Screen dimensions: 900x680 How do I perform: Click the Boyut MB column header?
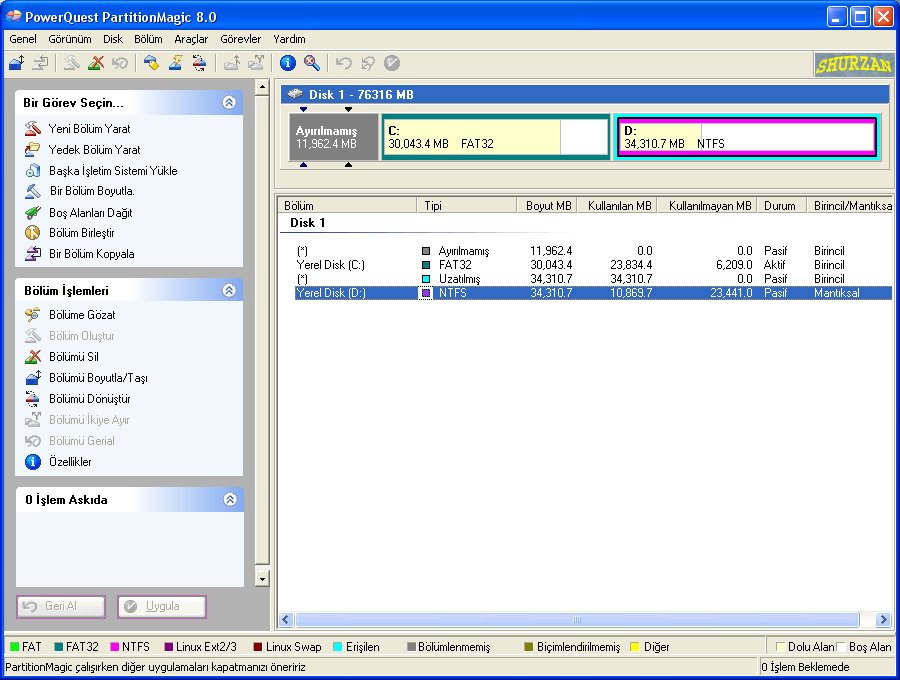click(x=548, y=205)
